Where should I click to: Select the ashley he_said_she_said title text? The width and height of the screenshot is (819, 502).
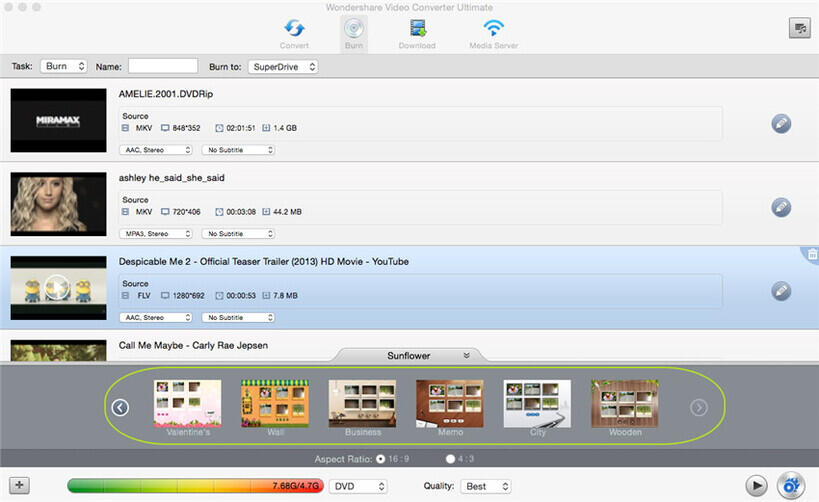[x=171, y=178]
